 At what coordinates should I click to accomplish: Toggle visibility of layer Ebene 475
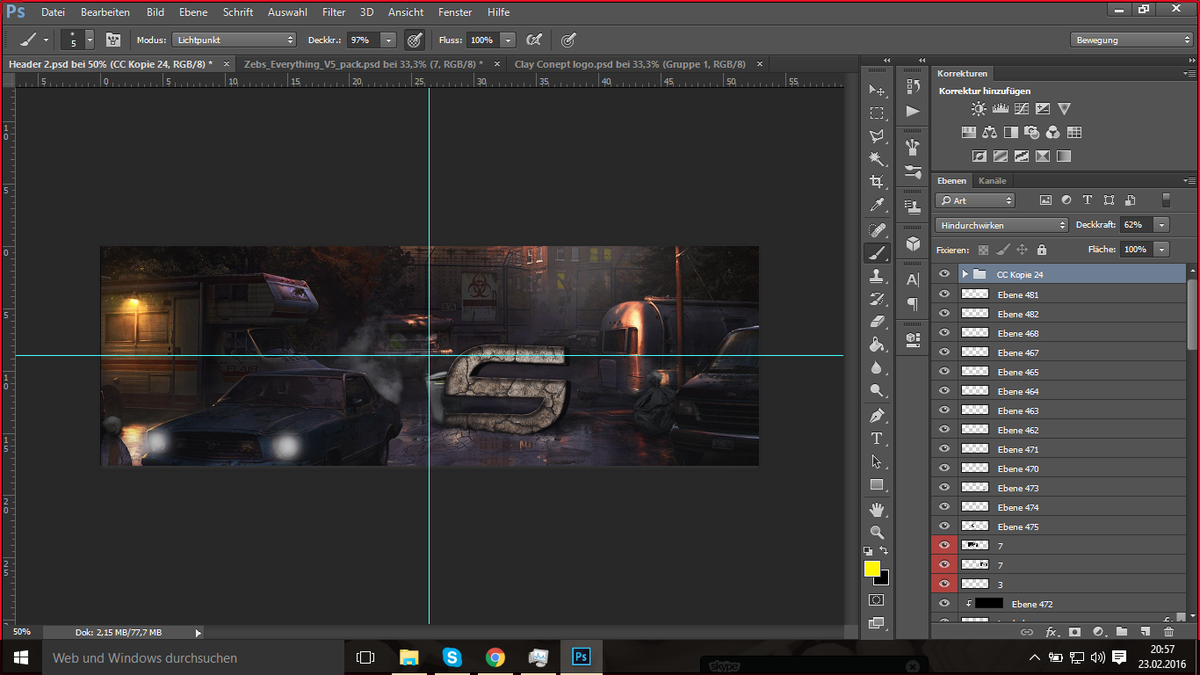coord(944,526)
